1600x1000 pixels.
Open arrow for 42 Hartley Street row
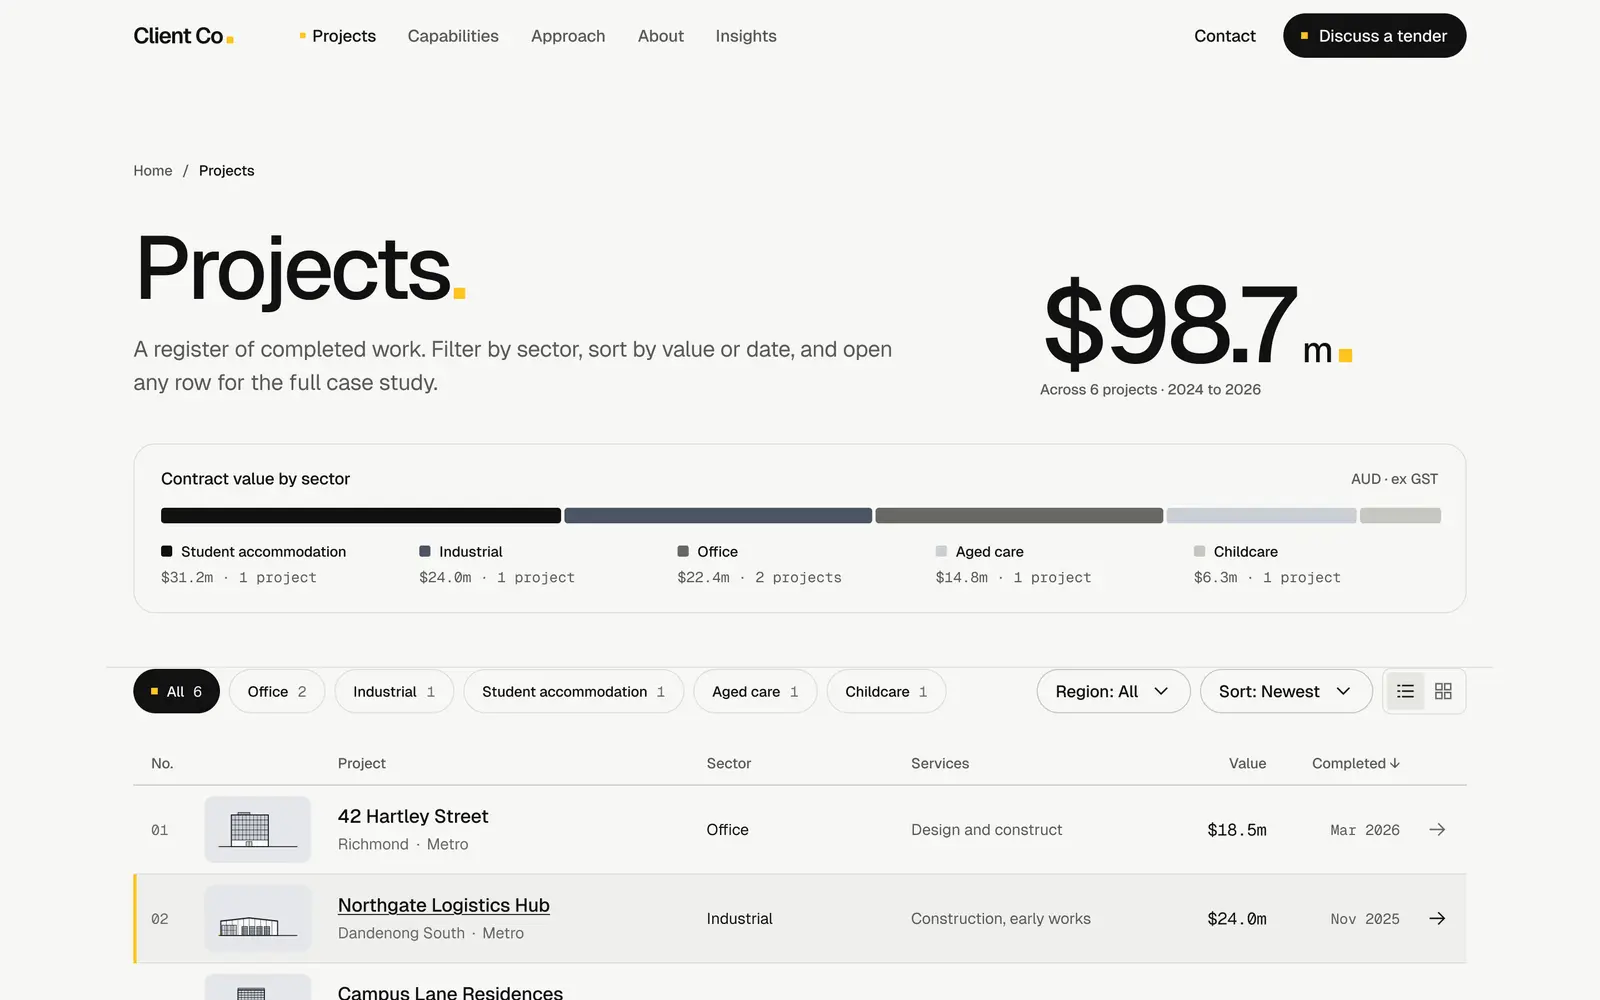[1437, 830]
